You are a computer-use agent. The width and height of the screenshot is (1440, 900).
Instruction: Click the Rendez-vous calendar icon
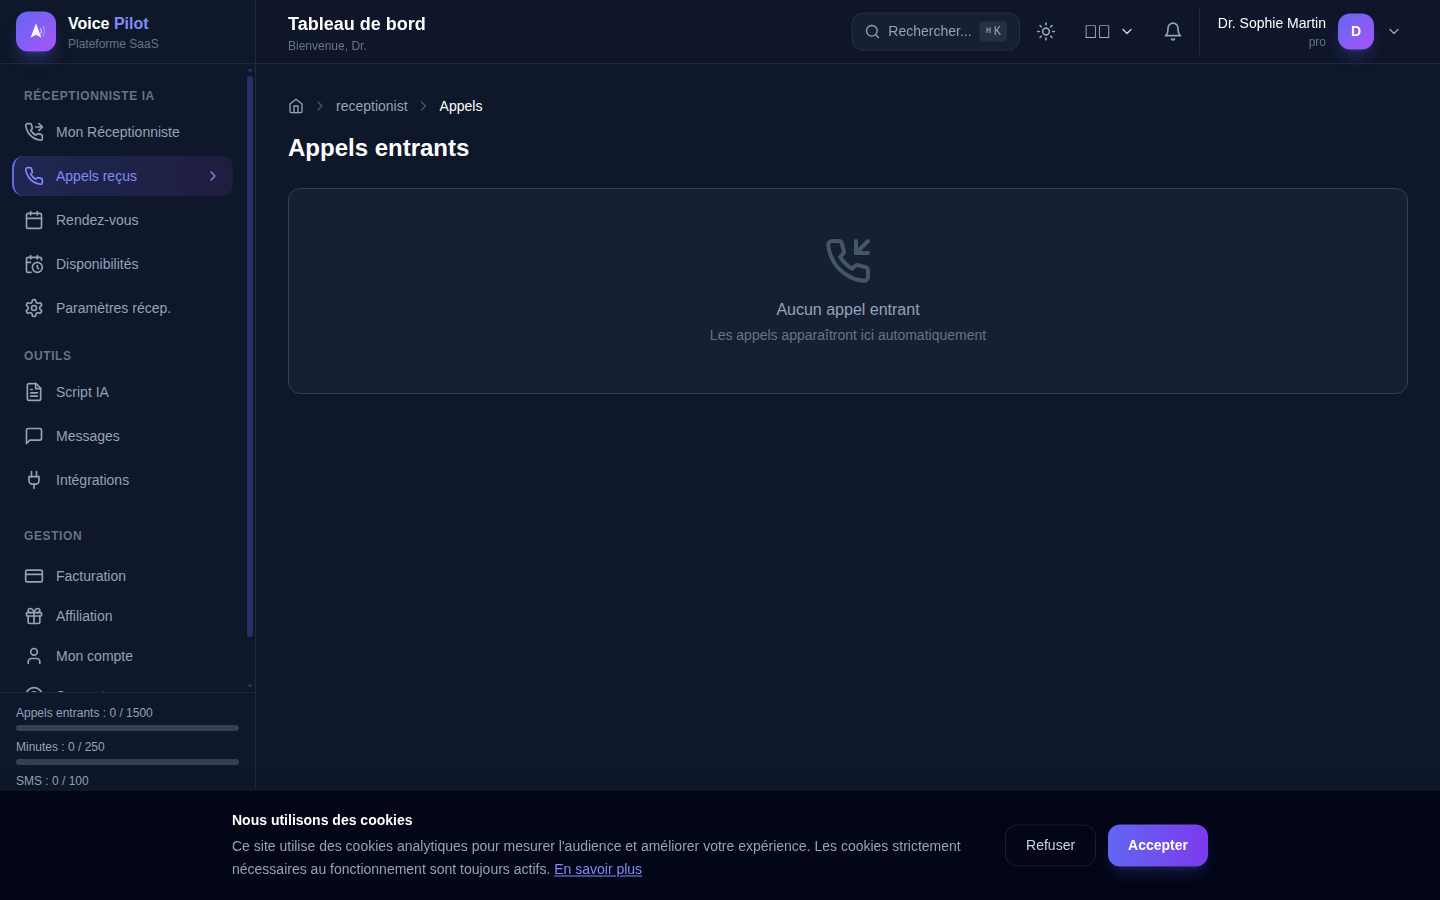34,220
